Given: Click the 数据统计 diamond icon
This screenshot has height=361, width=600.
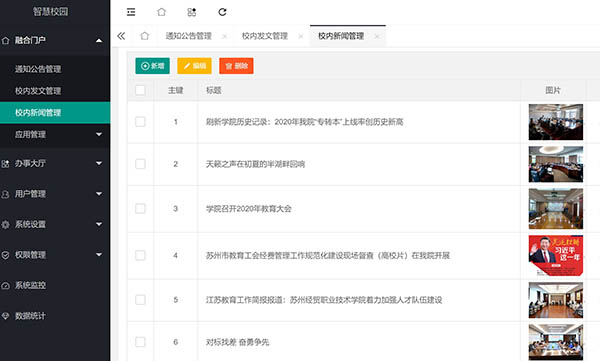Looking at the screenshot, I should point(5,316).
